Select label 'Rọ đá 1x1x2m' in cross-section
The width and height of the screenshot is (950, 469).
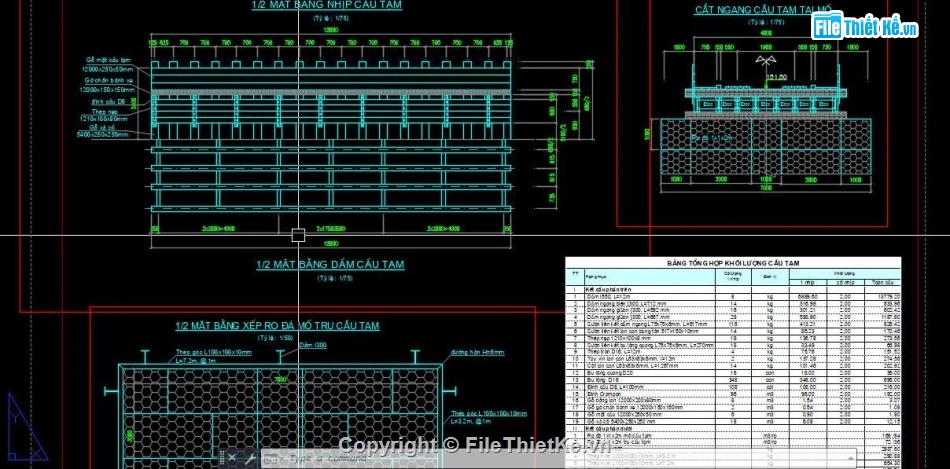711,138
